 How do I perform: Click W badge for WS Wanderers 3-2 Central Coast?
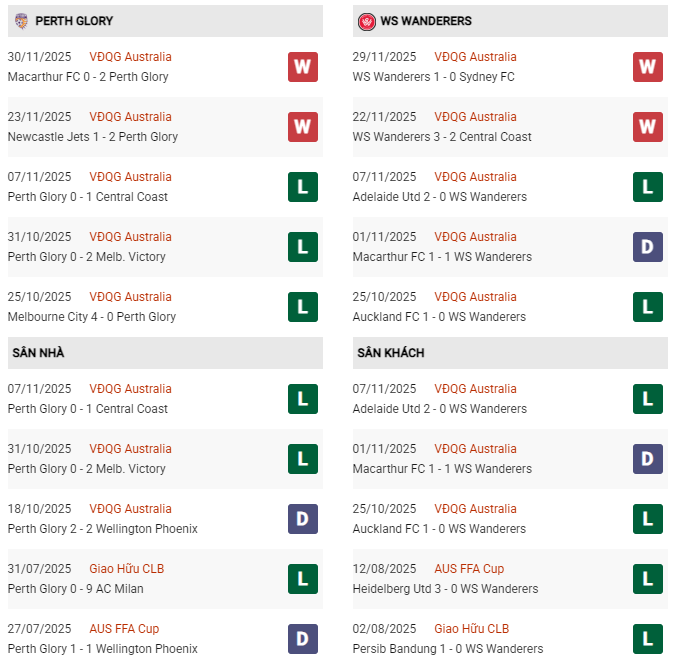[648, 127]
